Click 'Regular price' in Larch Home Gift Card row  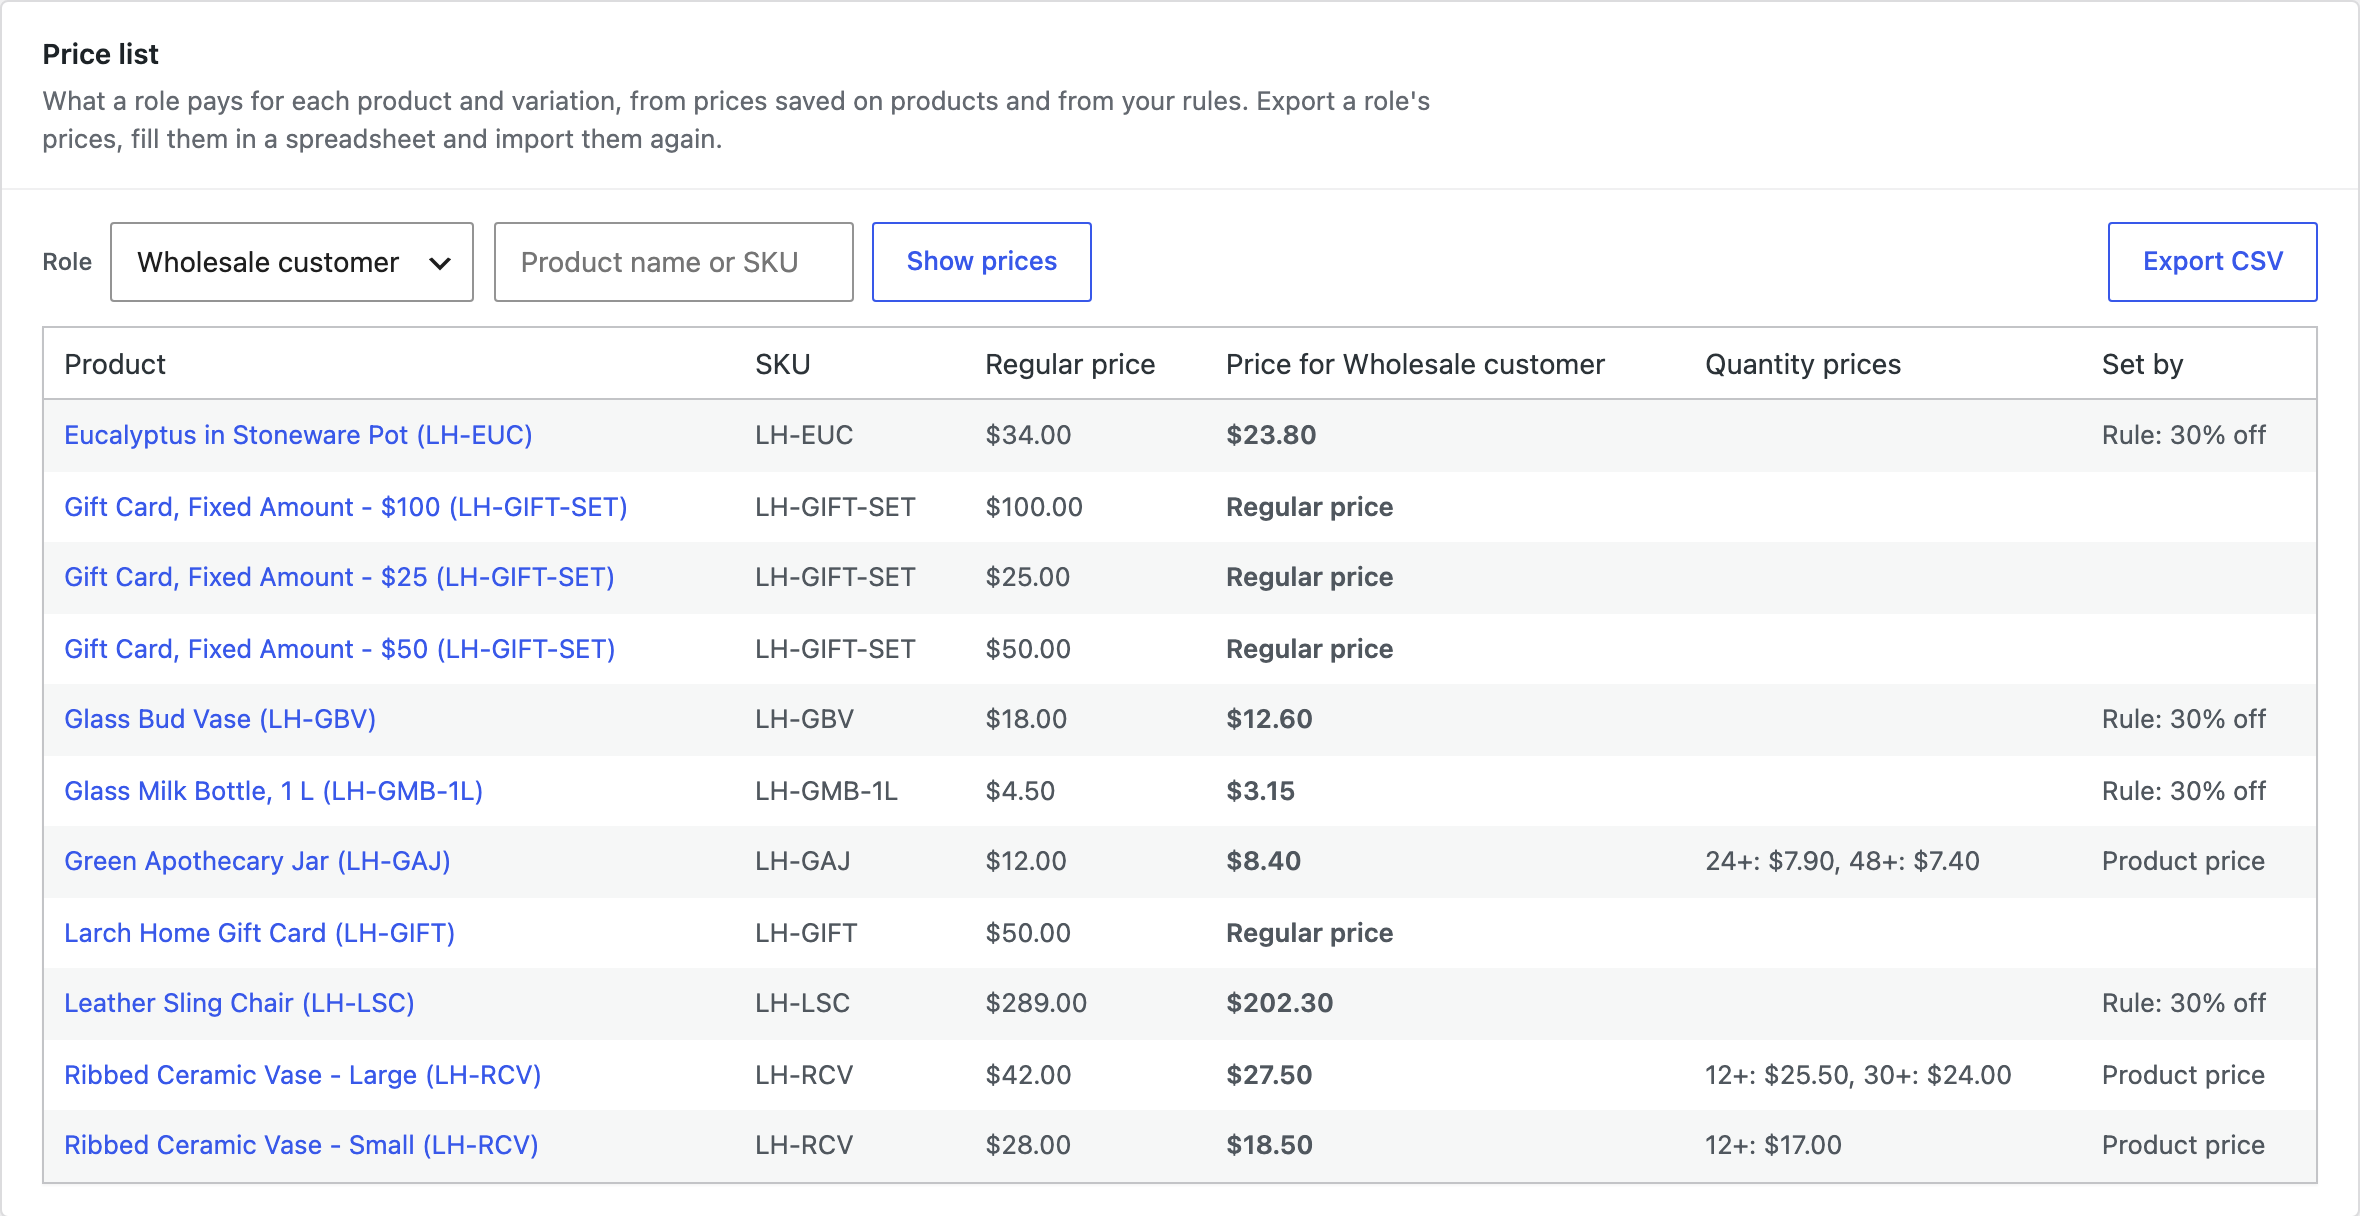[1309, 933]
